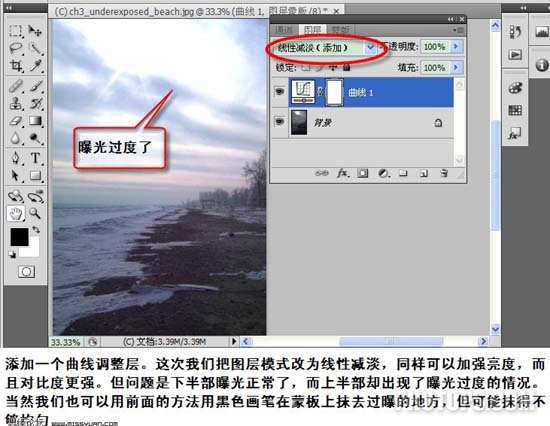Open the Swatches panel from the dock

[515, 111]
